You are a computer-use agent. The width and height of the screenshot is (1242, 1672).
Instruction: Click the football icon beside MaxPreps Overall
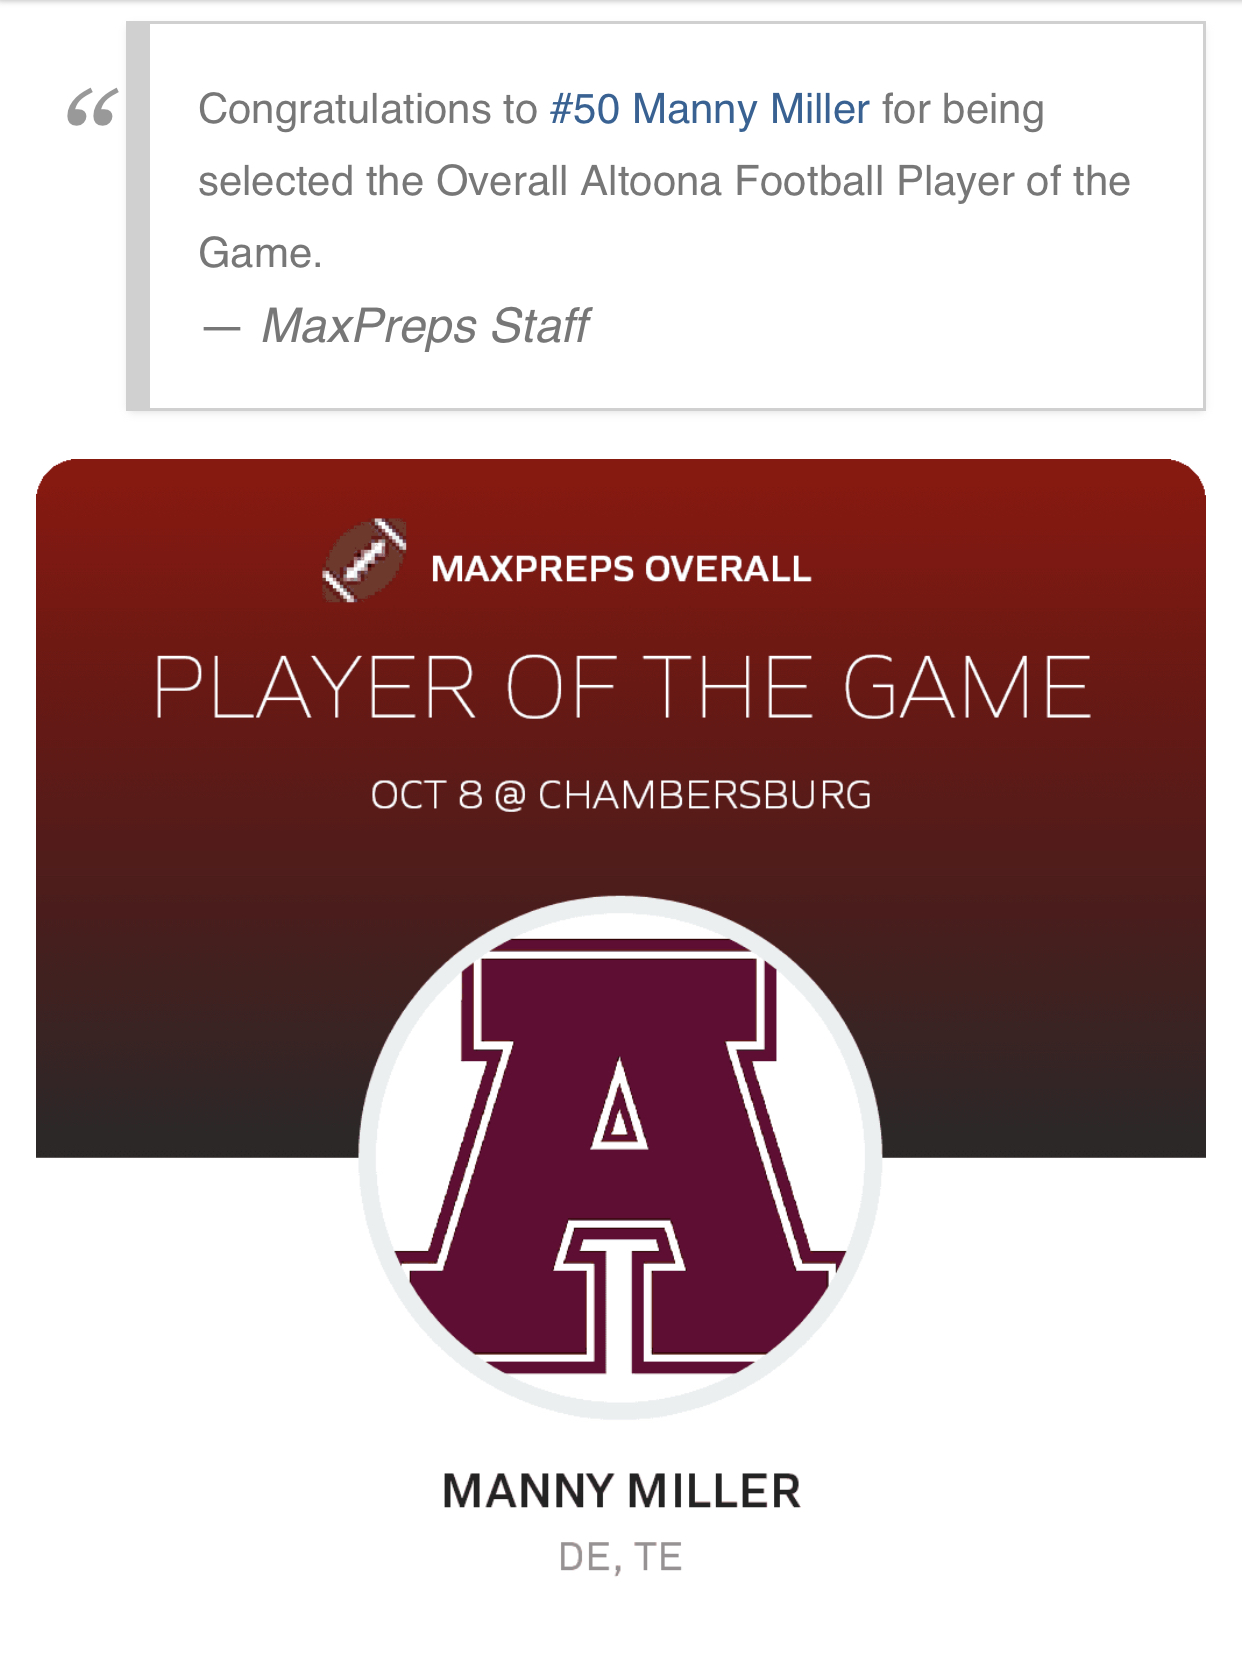pyautogui.click(x=365, y=560)
